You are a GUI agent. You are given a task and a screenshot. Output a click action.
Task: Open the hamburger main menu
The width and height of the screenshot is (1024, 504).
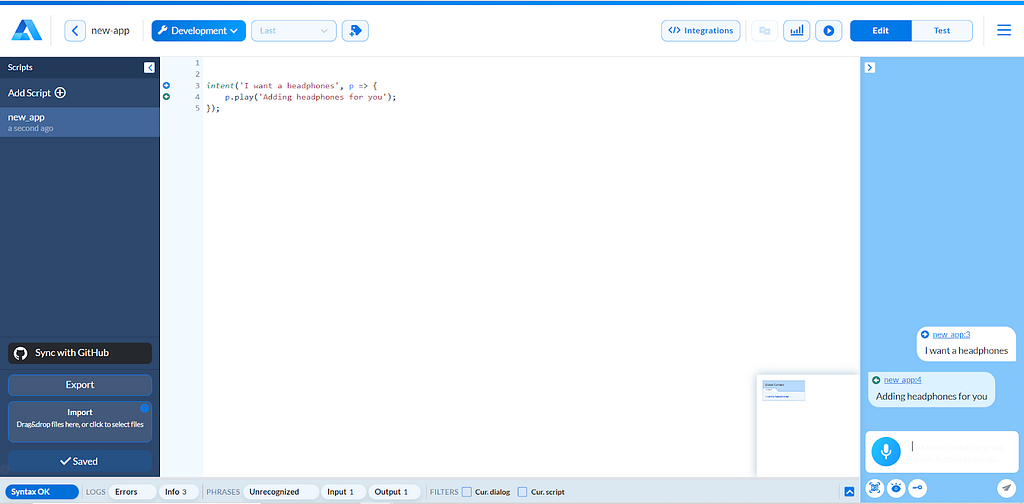pos(1004,31)
